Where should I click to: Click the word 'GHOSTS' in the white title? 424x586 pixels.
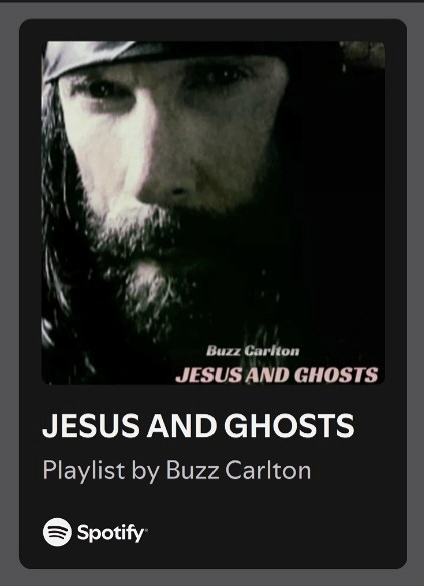[289, 425]
